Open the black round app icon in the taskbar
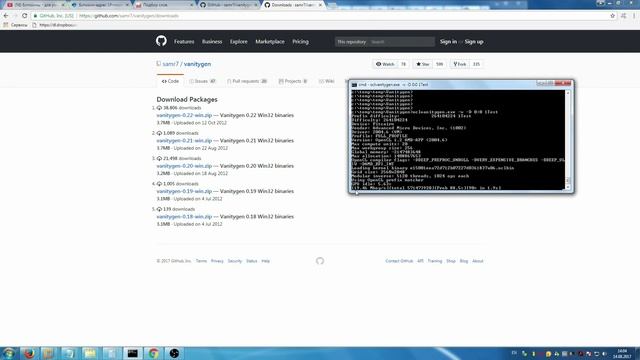 [174, 353]
